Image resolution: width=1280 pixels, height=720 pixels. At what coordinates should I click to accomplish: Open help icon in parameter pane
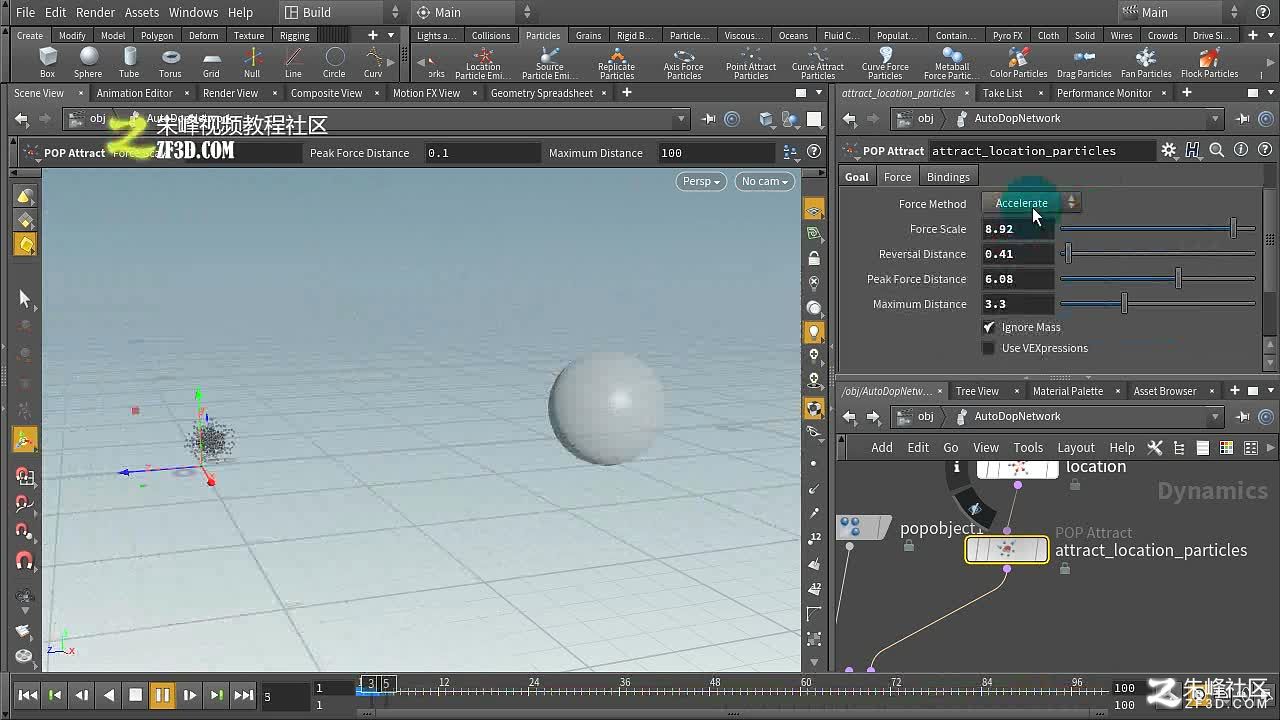1265,150
